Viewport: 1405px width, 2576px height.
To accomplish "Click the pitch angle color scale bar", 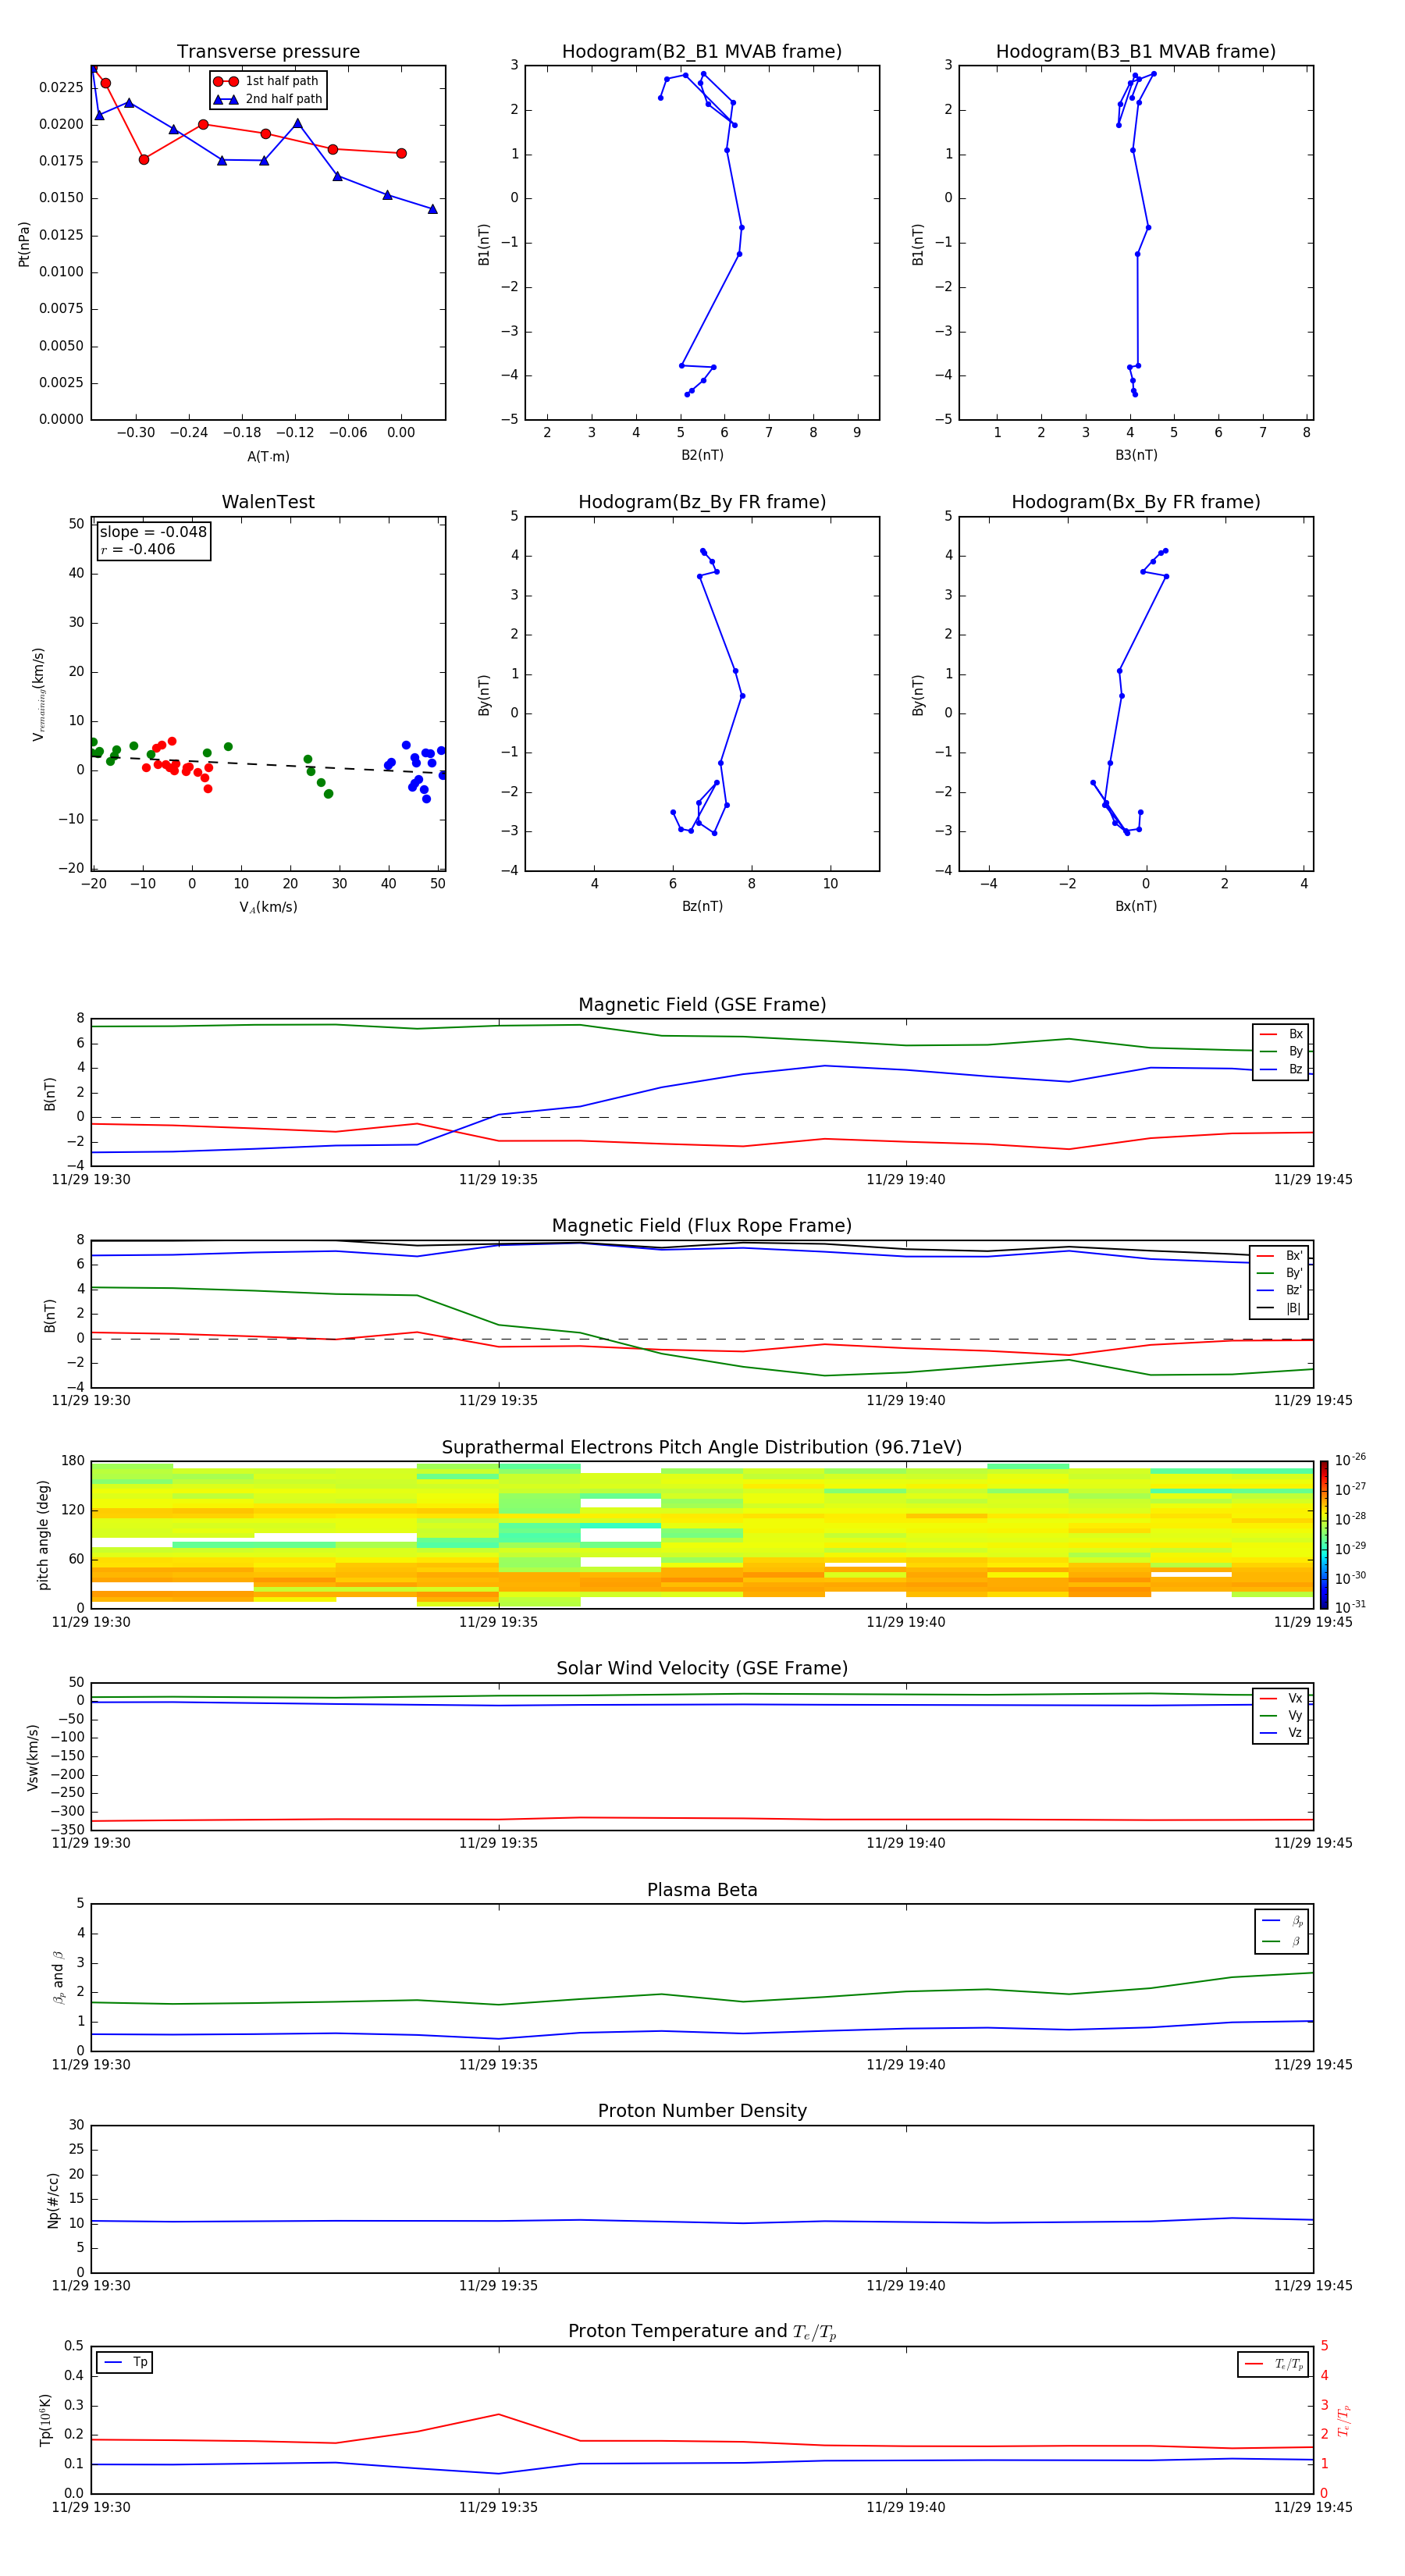I will (1324, 1534).
